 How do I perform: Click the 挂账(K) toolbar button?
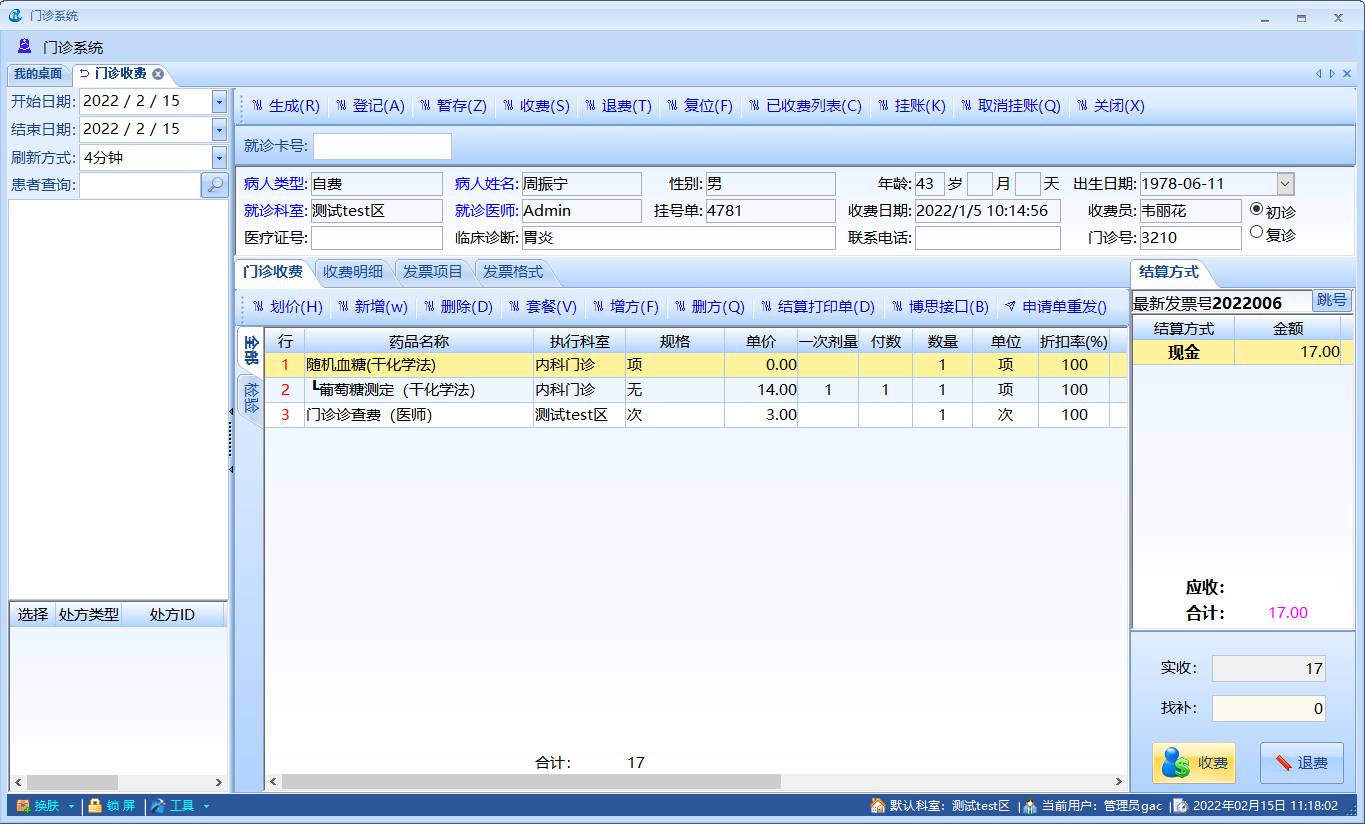[910, 106]
